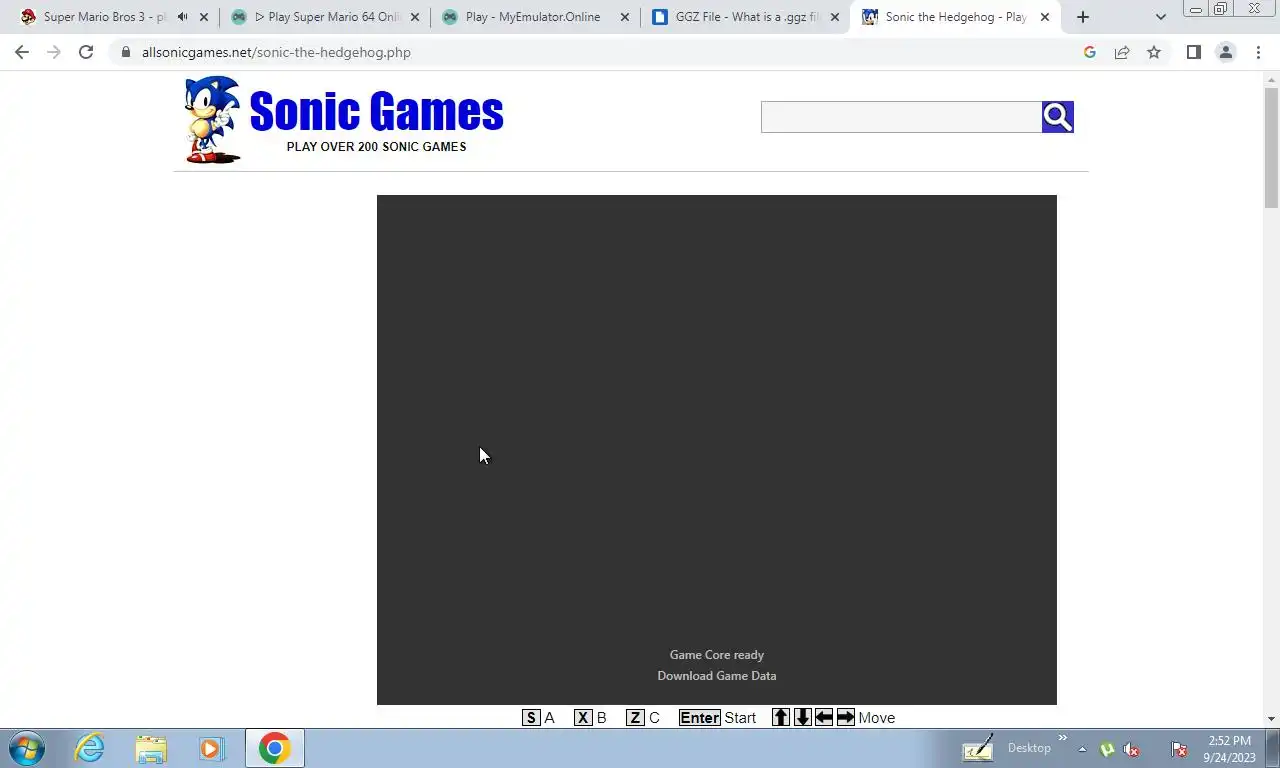Click the magnifier search button

point(1057,117)
